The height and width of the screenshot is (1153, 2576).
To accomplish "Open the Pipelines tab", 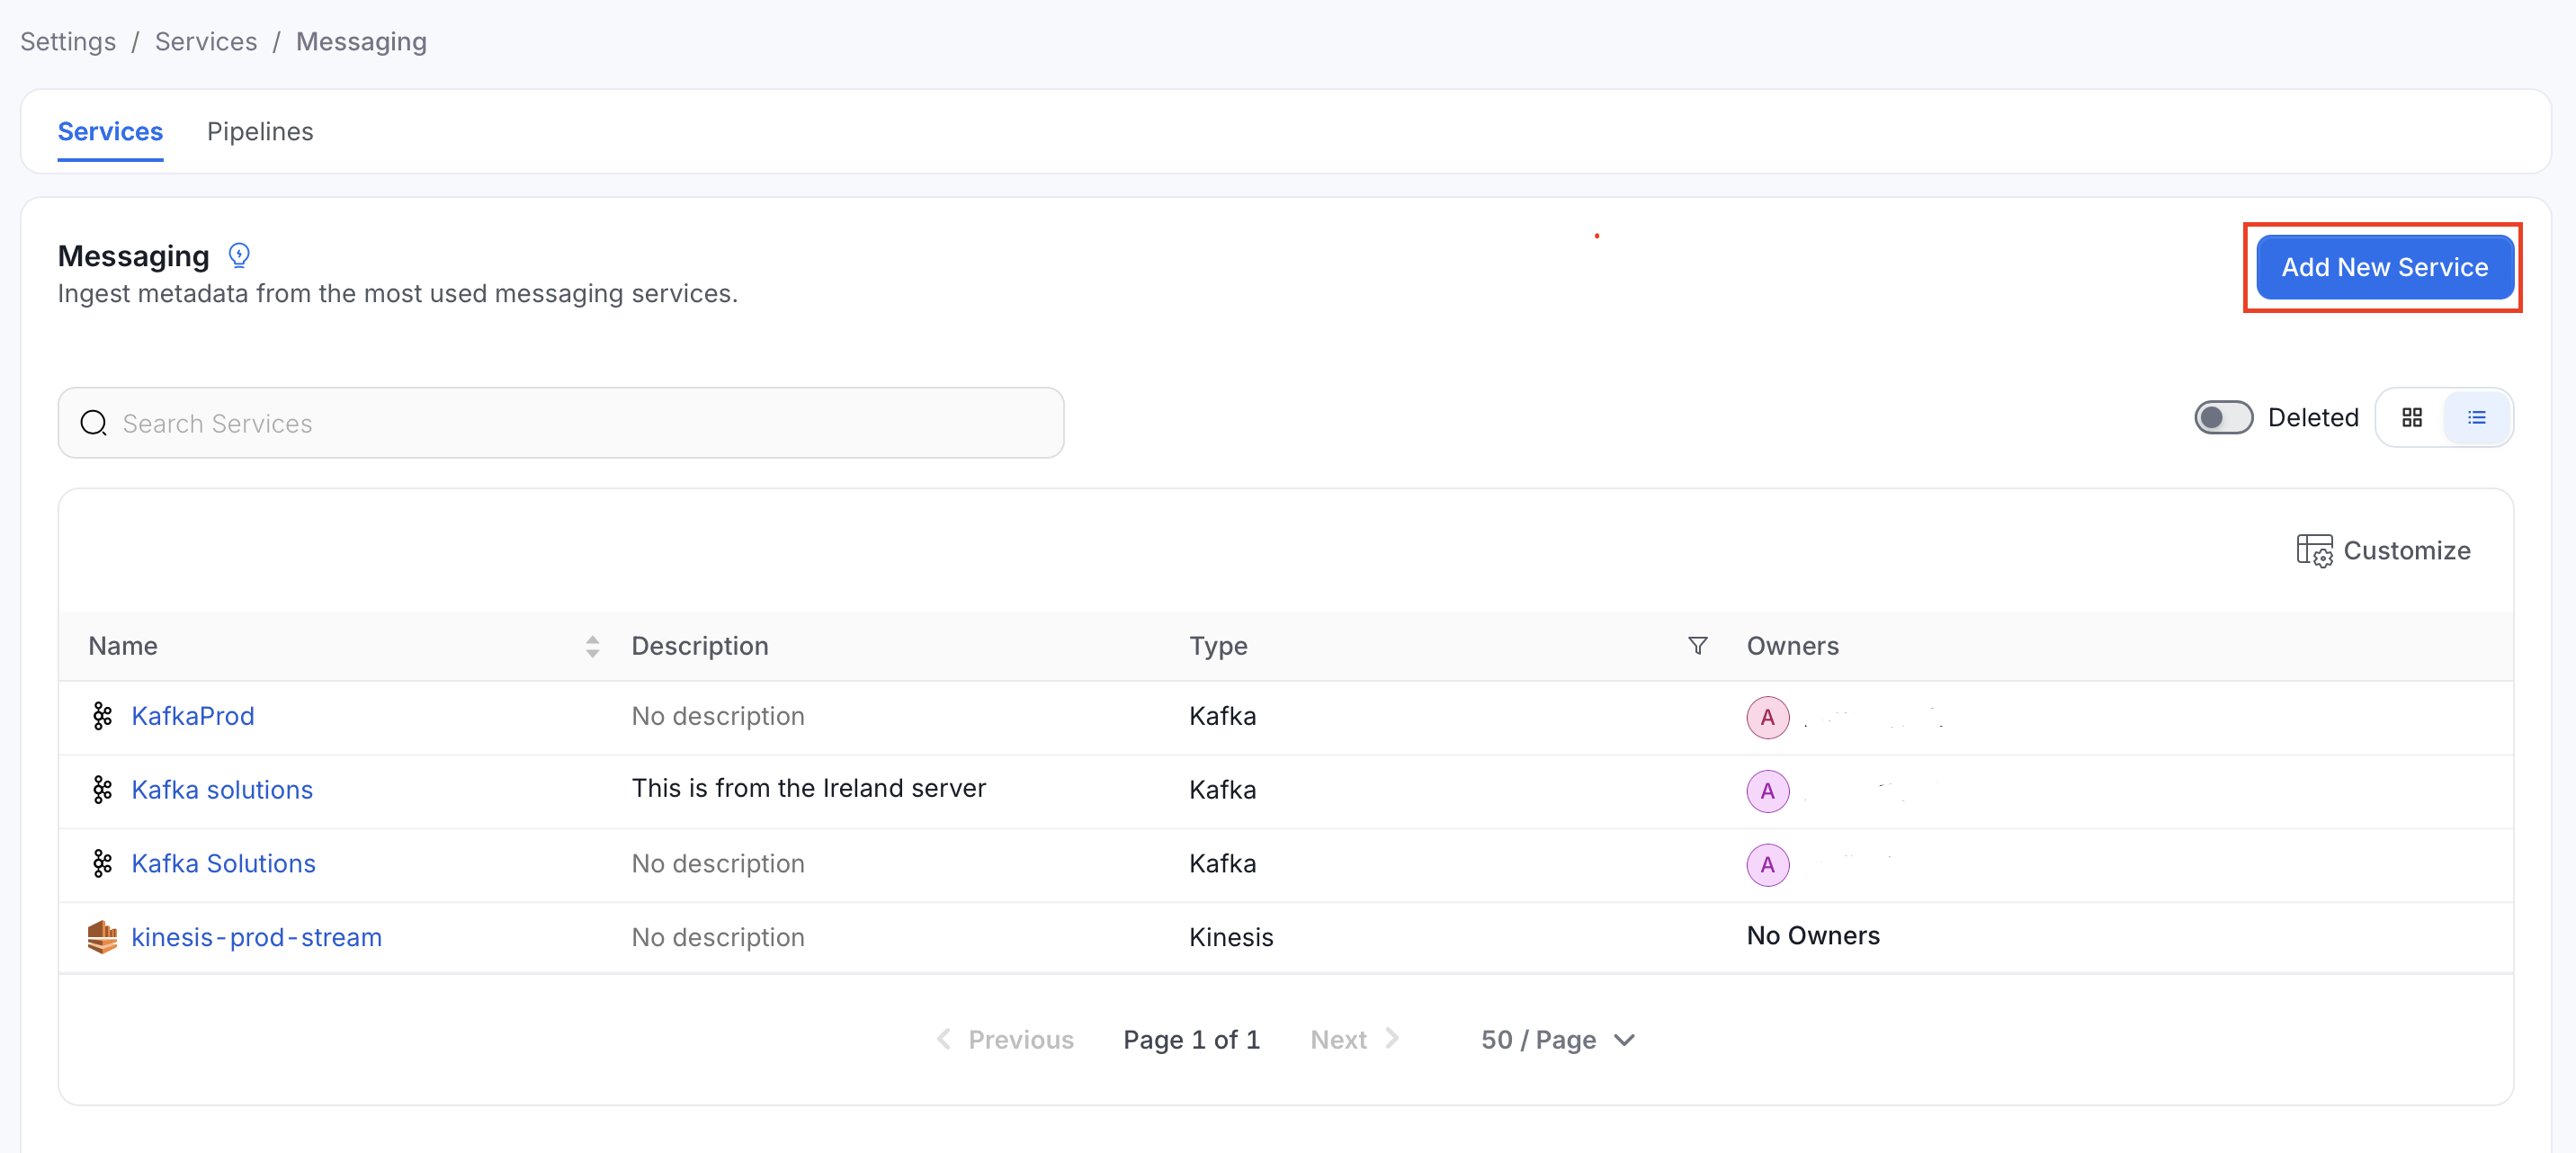I will [260, 131].
